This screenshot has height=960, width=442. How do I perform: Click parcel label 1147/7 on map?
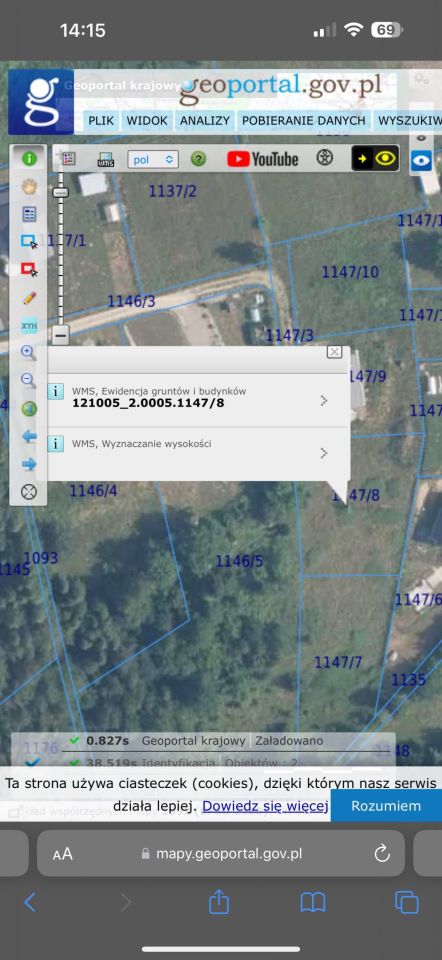pos(339,662)
